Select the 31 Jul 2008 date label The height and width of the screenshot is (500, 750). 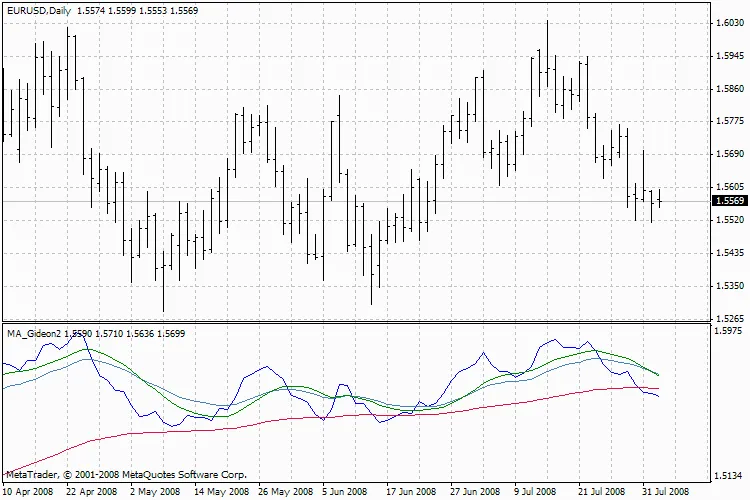(665, 492)
